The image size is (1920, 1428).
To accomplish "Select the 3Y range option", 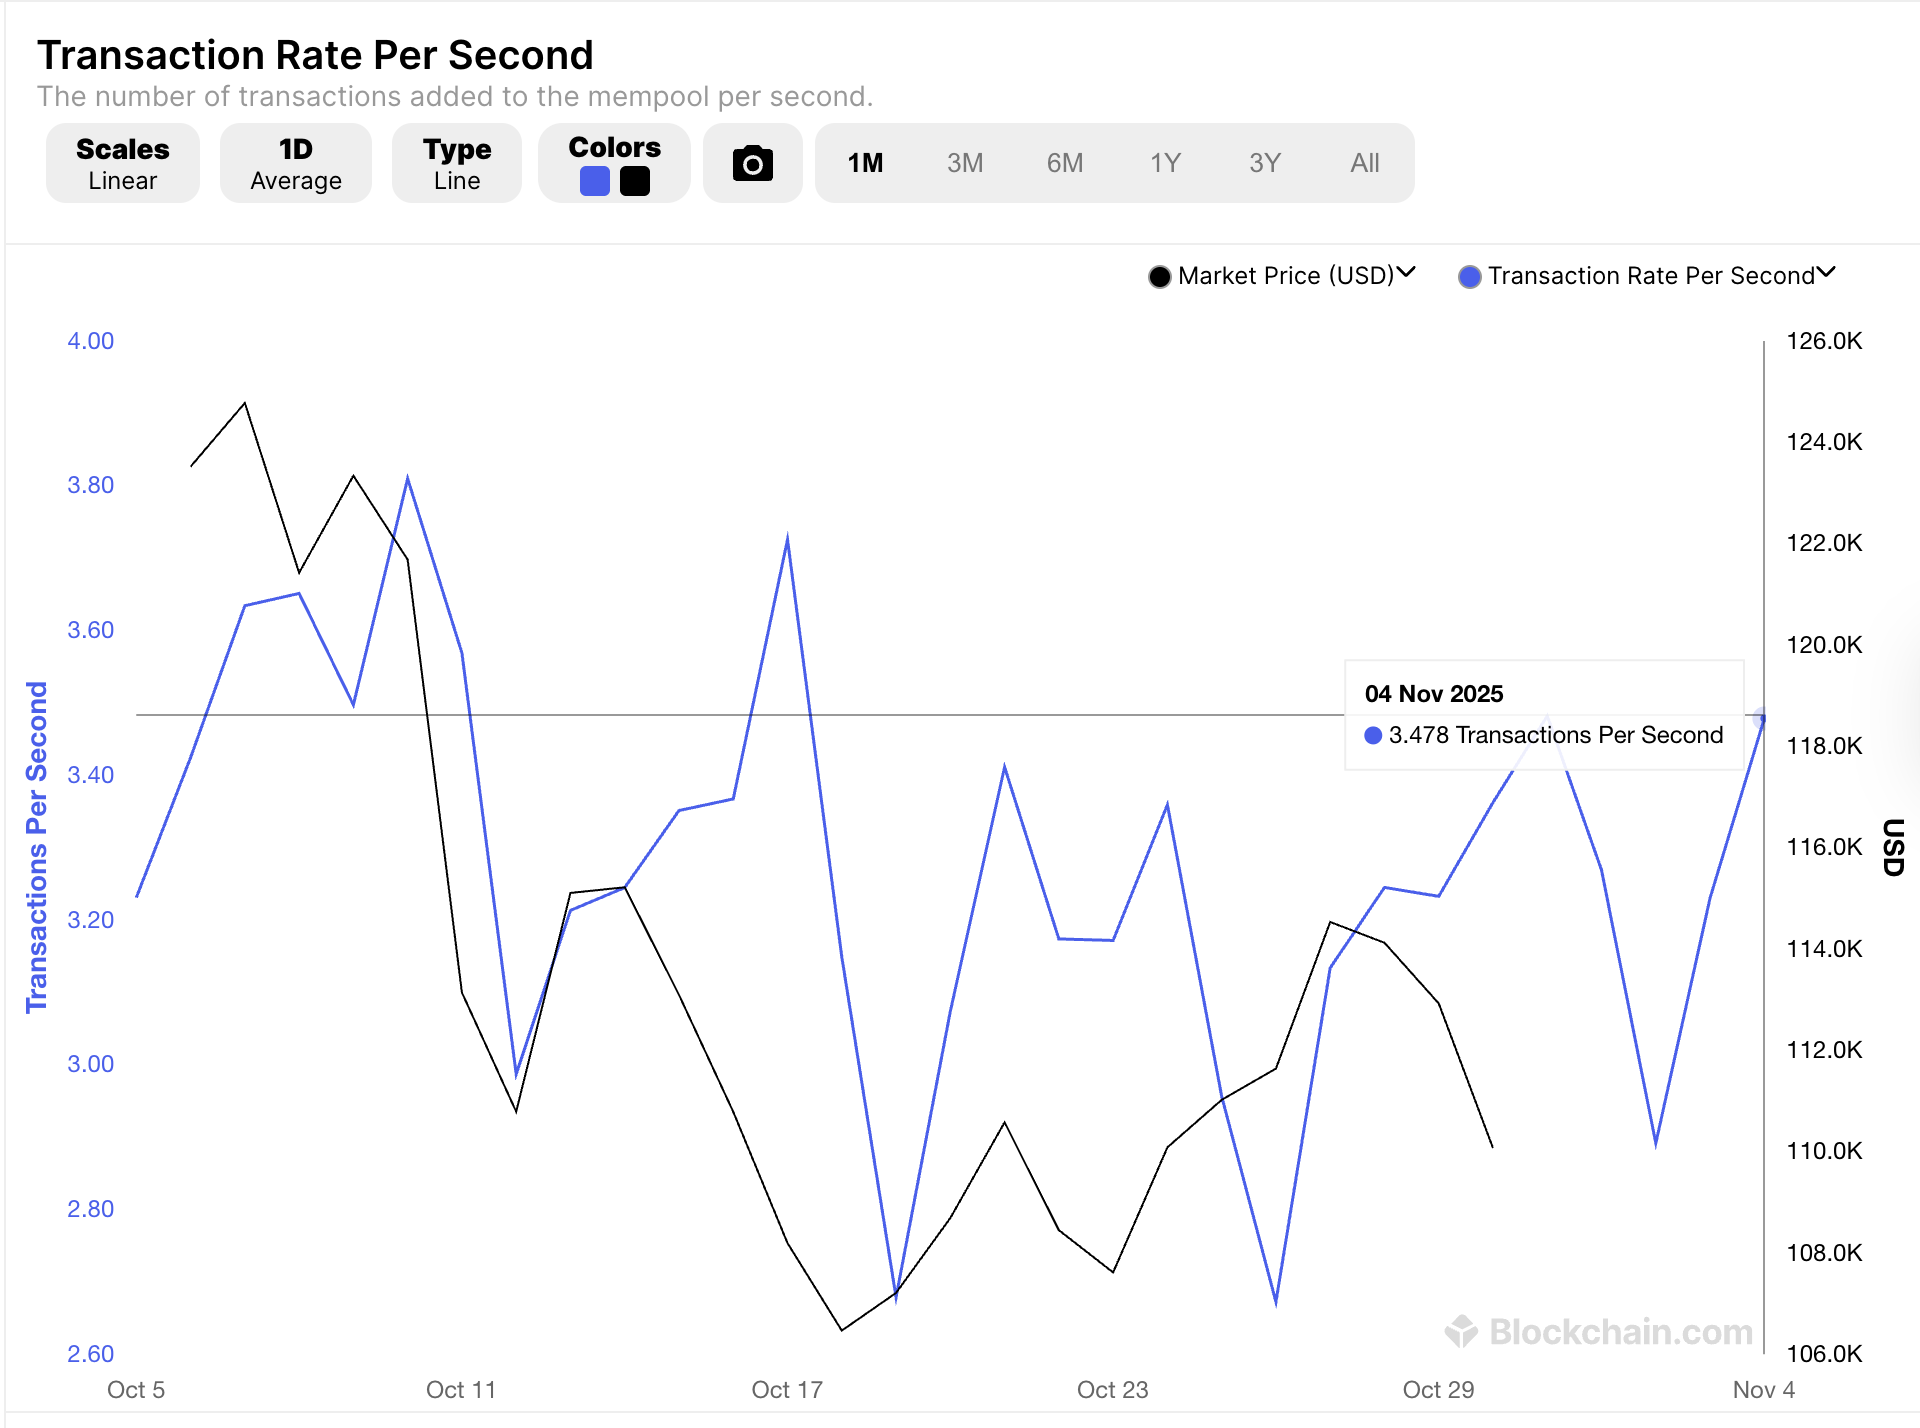I will (x=1264, y=162).
